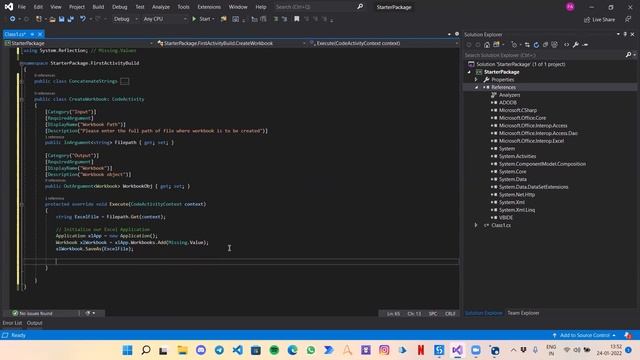This screenshot has width=640, height=360.
Task: Close the Class1.cs tab
Action: (40, 34)
